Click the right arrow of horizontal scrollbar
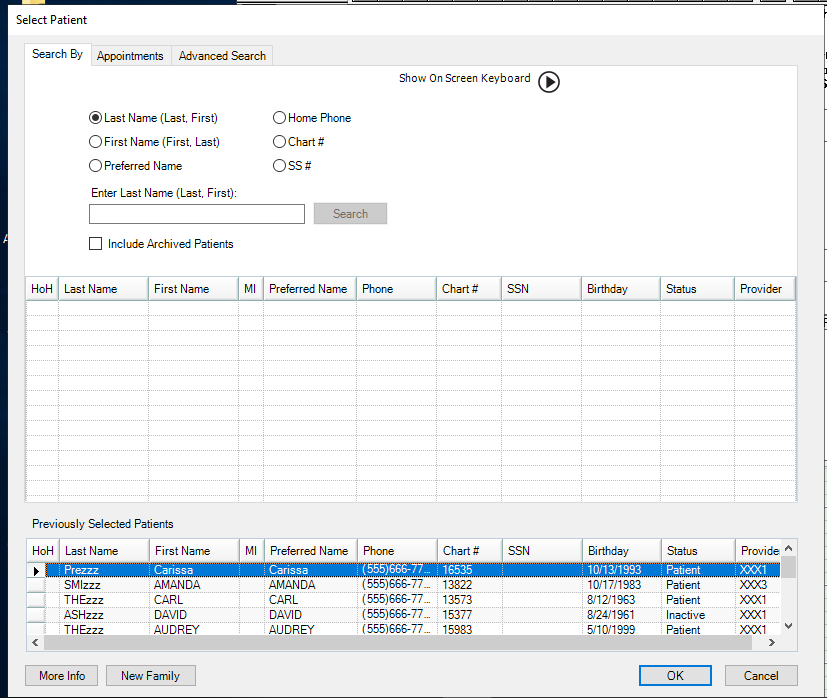The height and width of the screenshot is (698, 827). pos(772,643)
